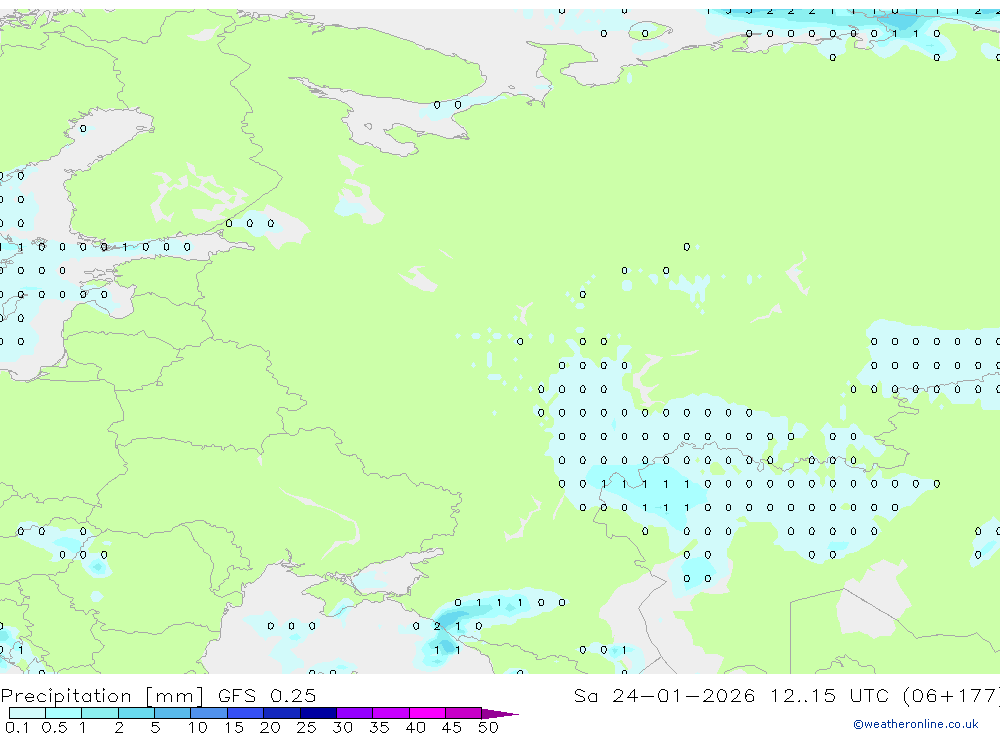The image size is (1000, 733).
Task: Select the 0.5–1 mm legend color swatch
Action: [x=64, y=713]
